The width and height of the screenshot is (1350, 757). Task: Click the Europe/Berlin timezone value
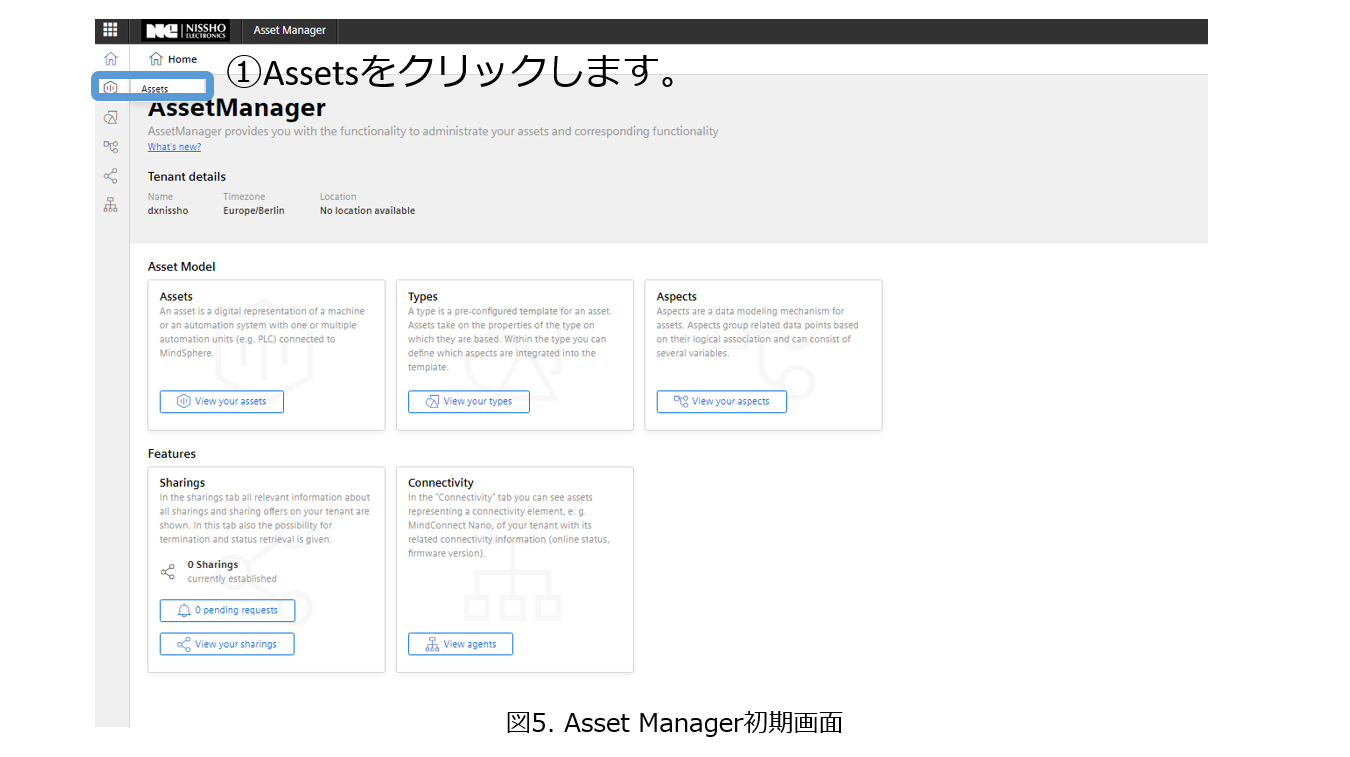(x=254, y=211)
